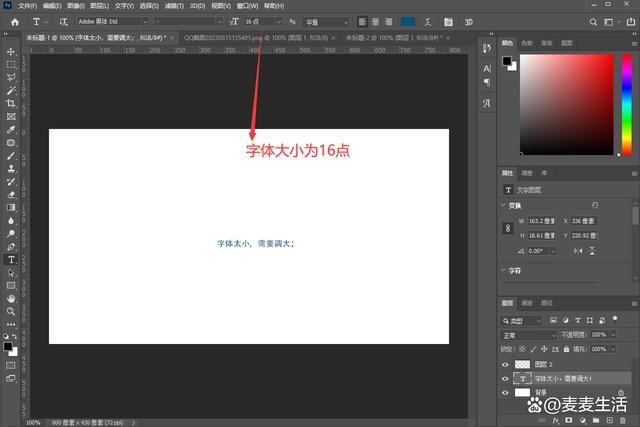Select the Brush tool
This screenshot has height=427, width=640.
[x=11, y=156]
